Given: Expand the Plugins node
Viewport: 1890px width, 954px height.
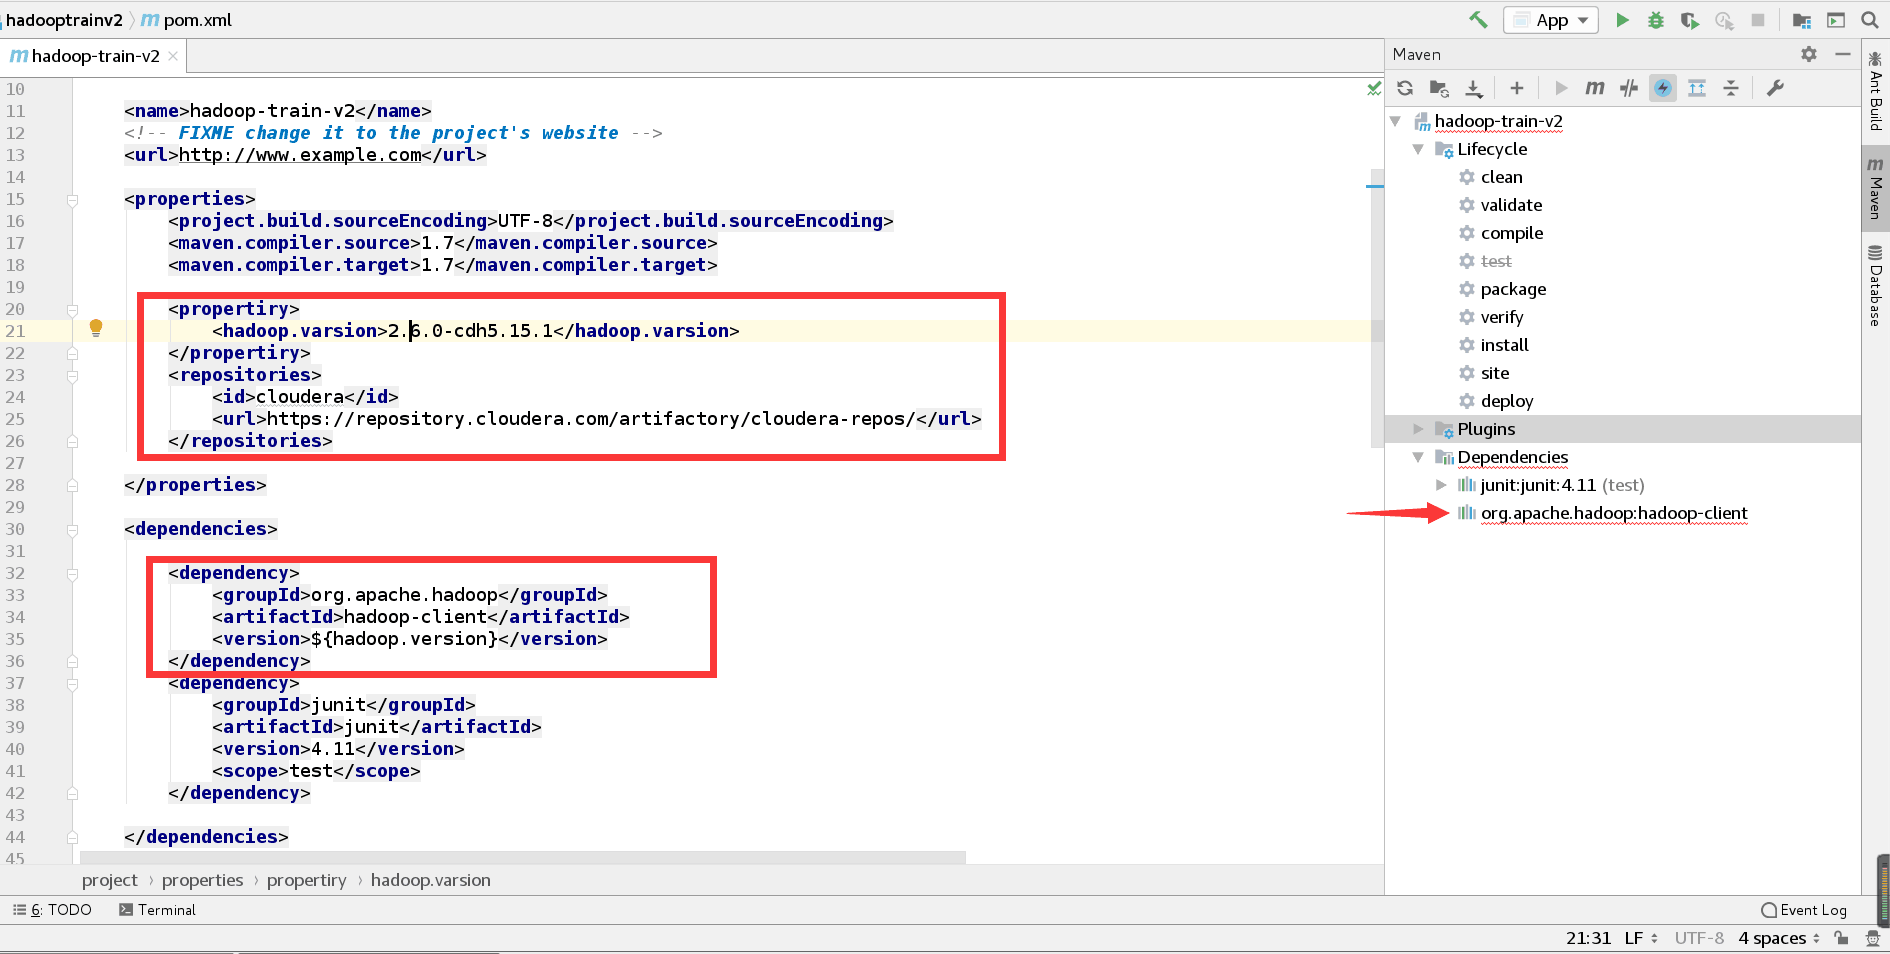Looking at the screenshot, I should [1418, 429].
